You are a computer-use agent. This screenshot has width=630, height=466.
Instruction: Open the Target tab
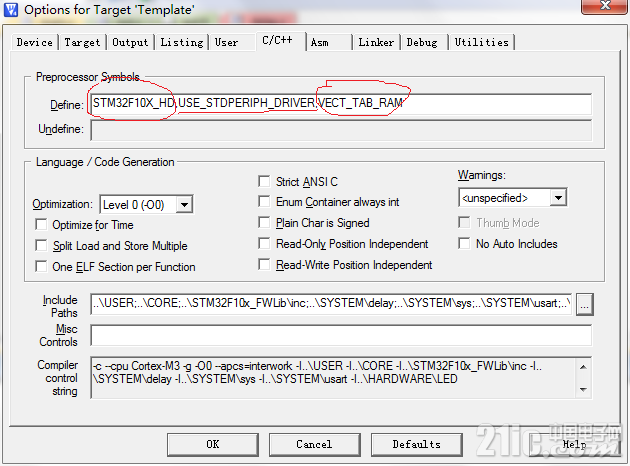tap(82, 42)
